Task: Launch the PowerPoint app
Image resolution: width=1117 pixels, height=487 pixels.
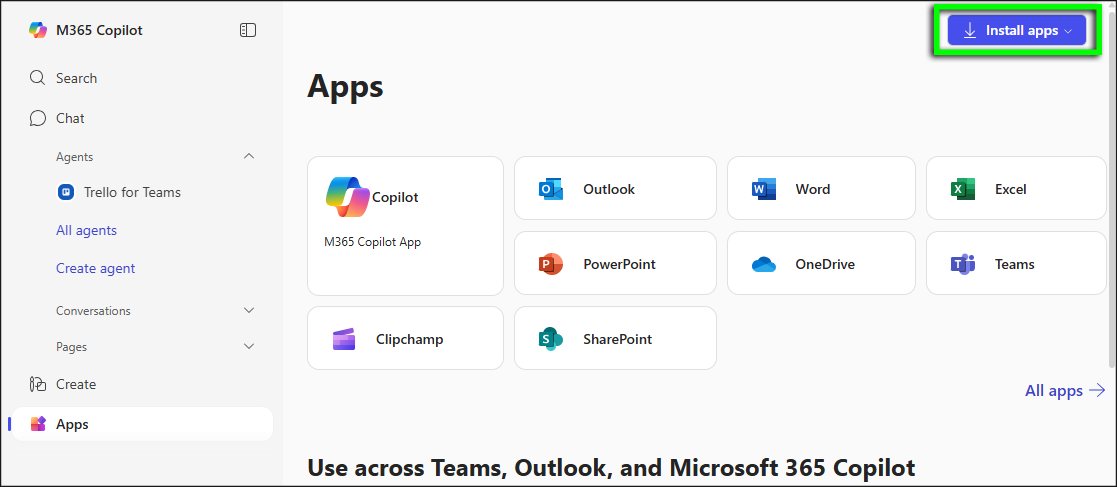Action: (x=614, y=264)
